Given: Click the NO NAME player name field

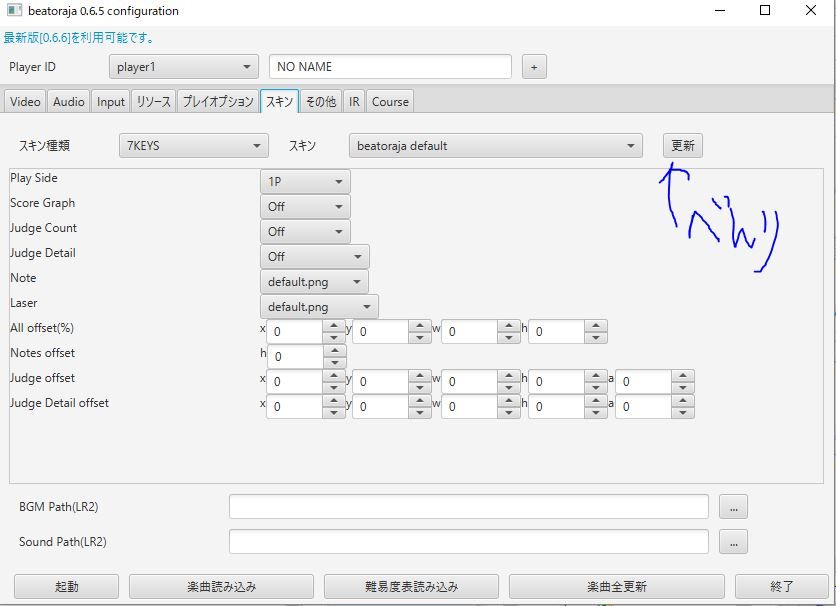Looking at the screenshot, I should pyautogui.click(x=390, y=67).
